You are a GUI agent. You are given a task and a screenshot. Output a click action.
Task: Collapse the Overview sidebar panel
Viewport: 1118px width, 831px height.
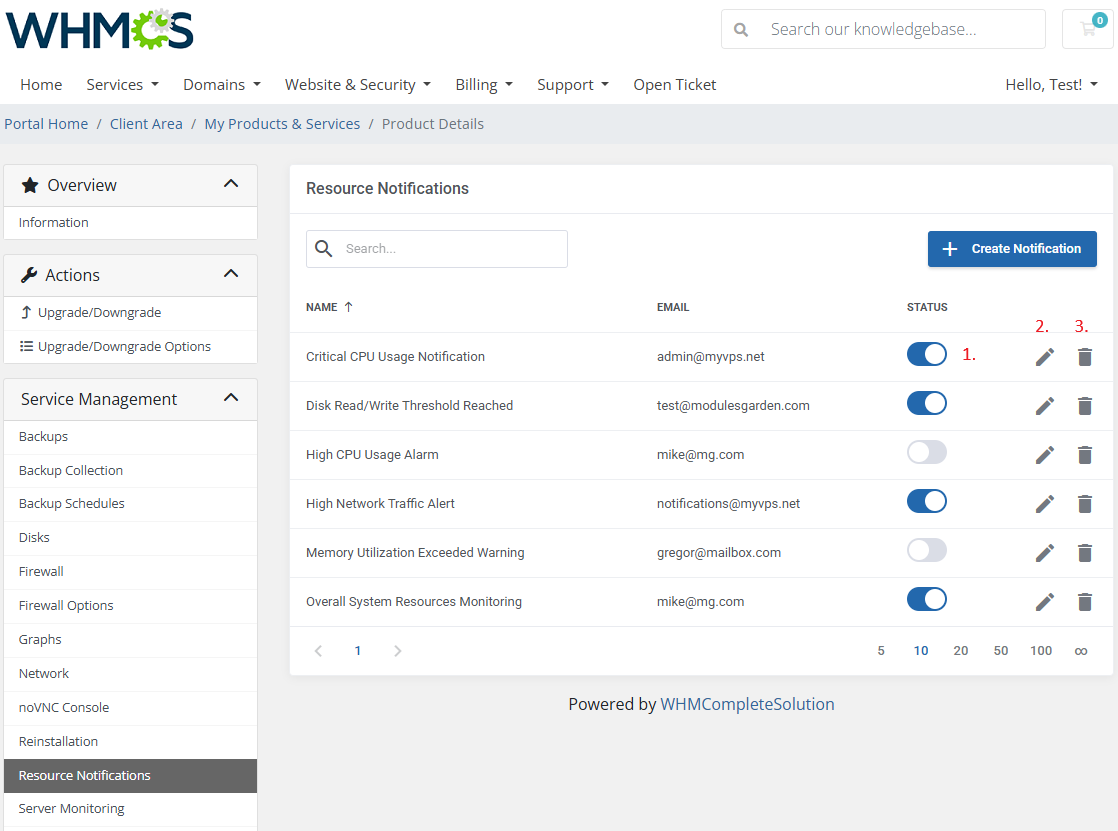(x=231, y=184)
